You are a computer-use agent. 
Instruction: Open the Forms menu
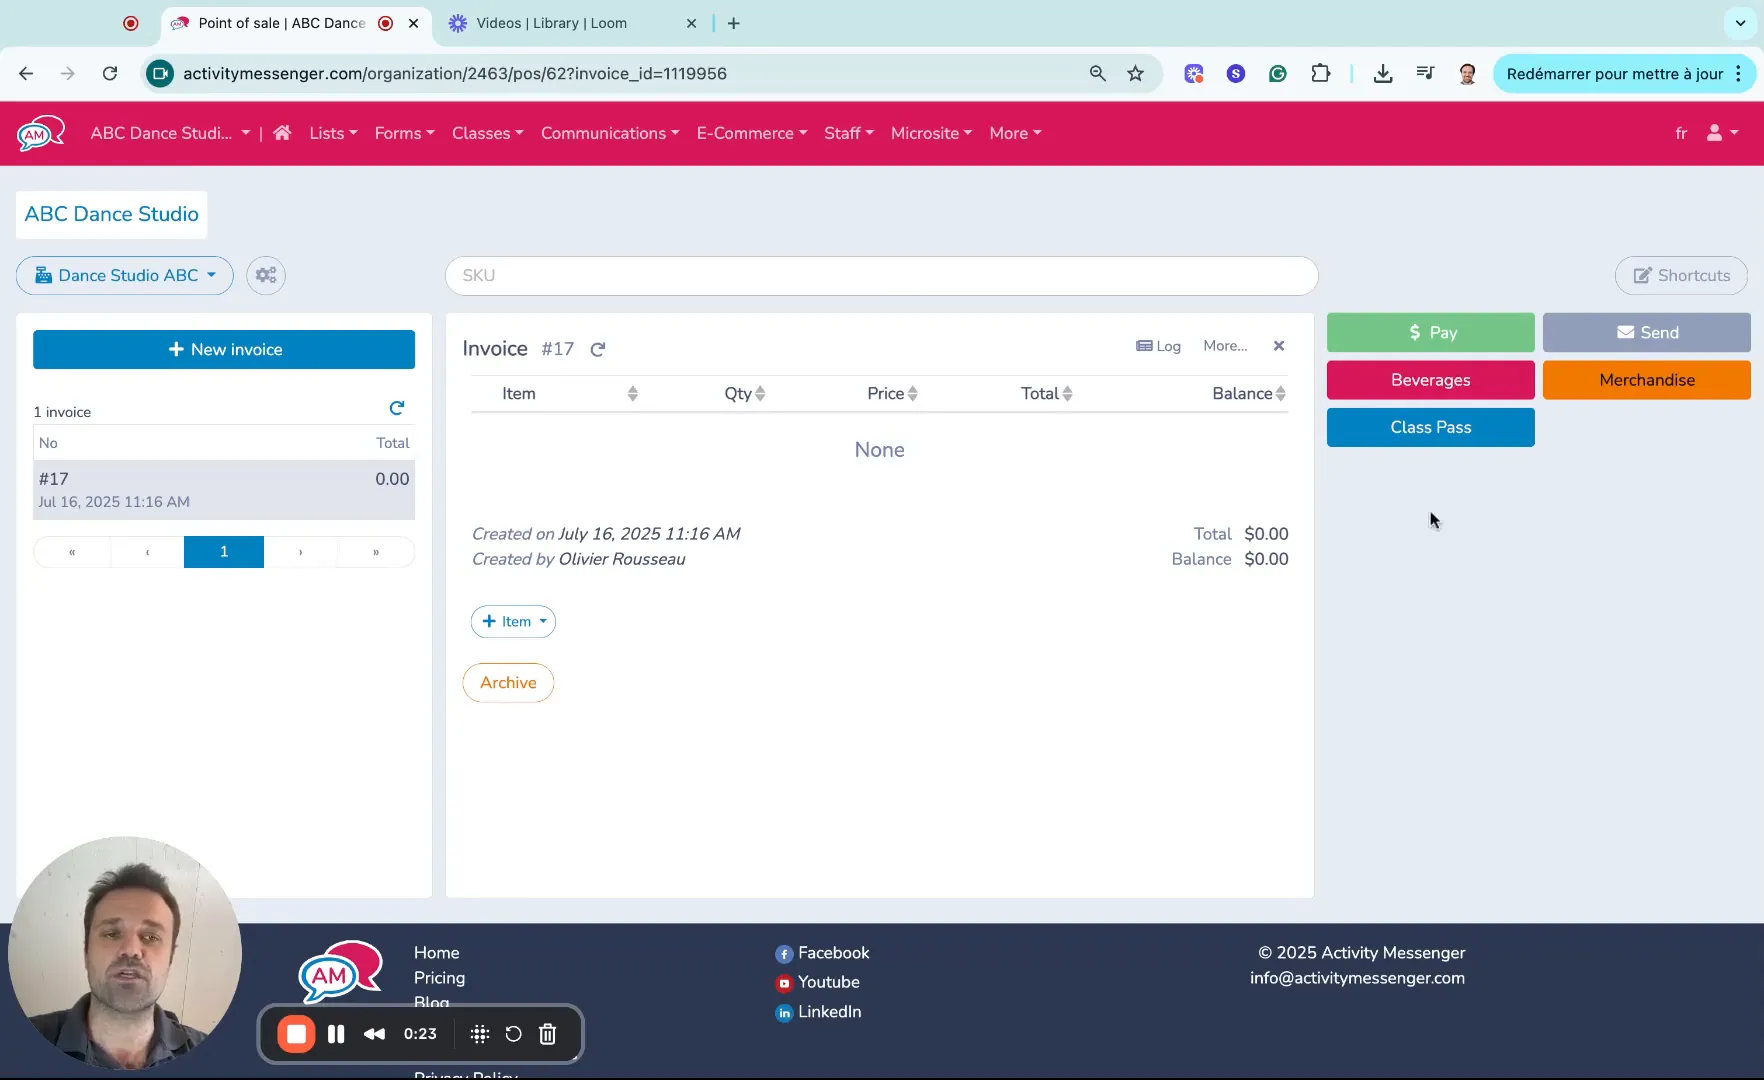click(404, 133)
